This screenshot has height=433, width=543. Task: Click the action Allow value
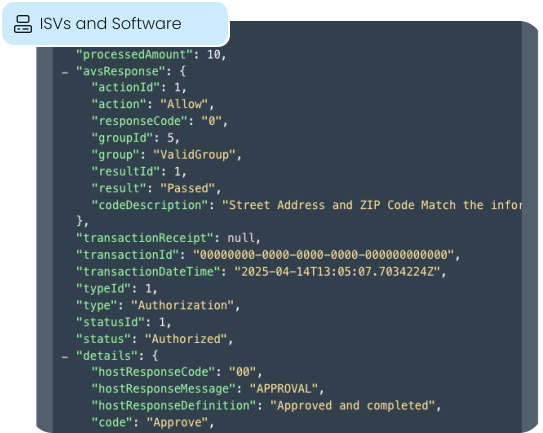click(184, 104)
